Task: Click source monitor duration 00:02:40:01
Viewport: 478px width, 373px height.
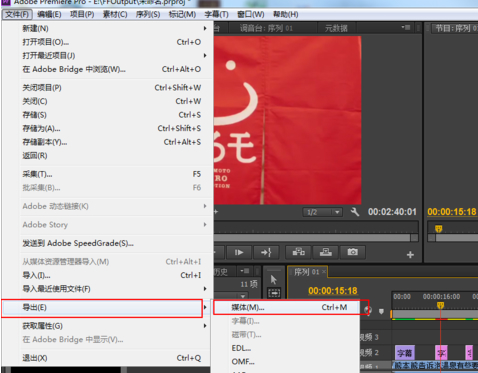Action: point(392,212)
